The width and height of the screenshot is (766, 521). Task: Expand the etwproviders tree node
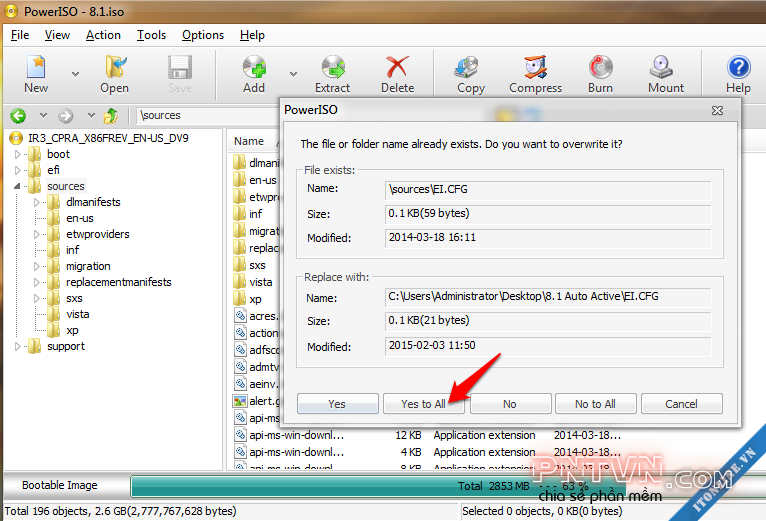coord(37,235)
